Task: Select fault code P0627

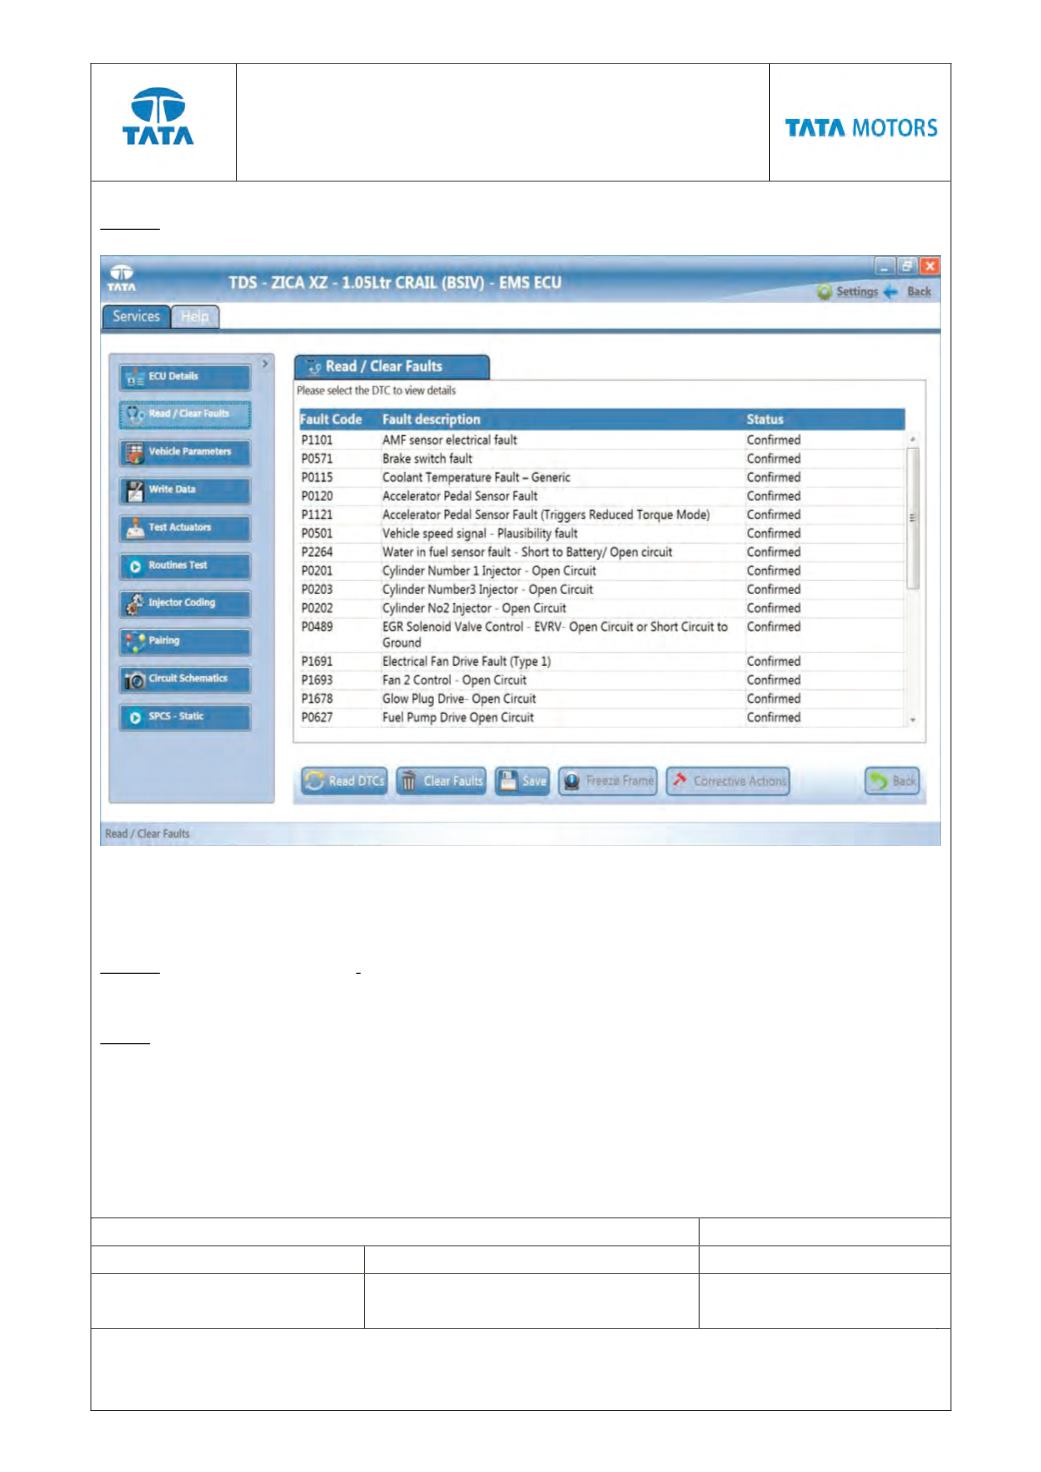Action: click(x=317, y=718)
